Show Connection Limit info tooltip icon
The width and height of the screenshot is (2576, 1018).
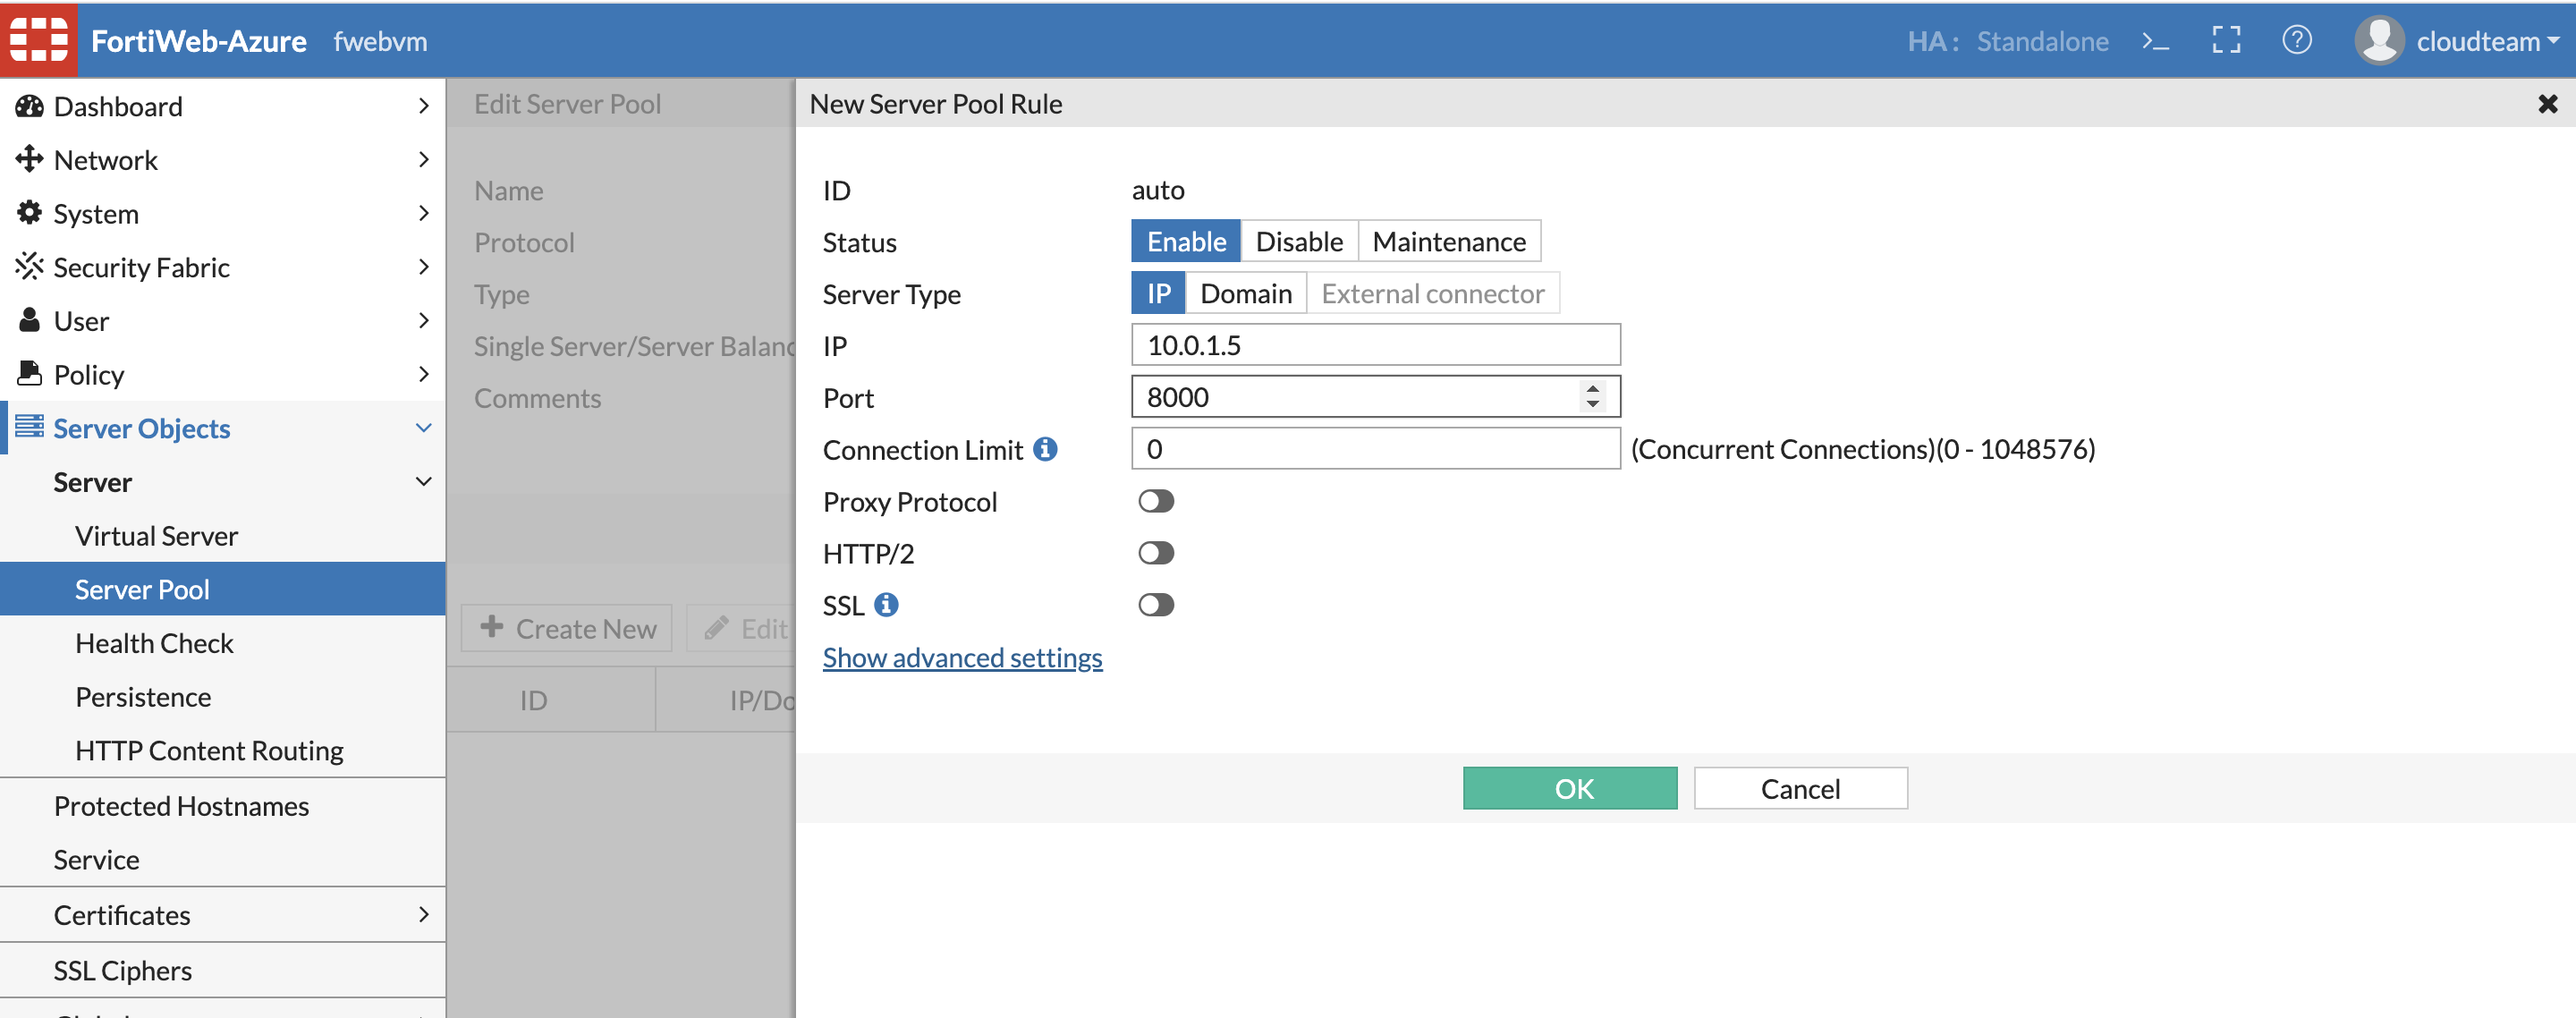coord(1045,449)
